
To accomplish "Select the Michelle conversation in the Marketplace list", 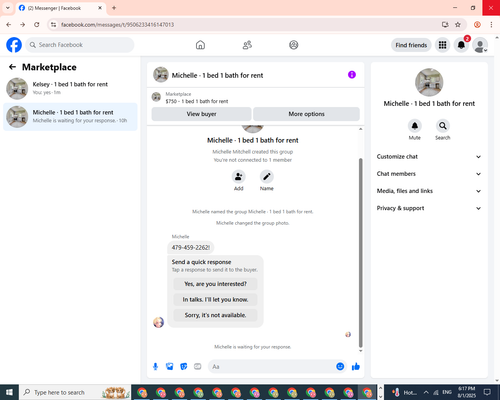I will point(70,117).
